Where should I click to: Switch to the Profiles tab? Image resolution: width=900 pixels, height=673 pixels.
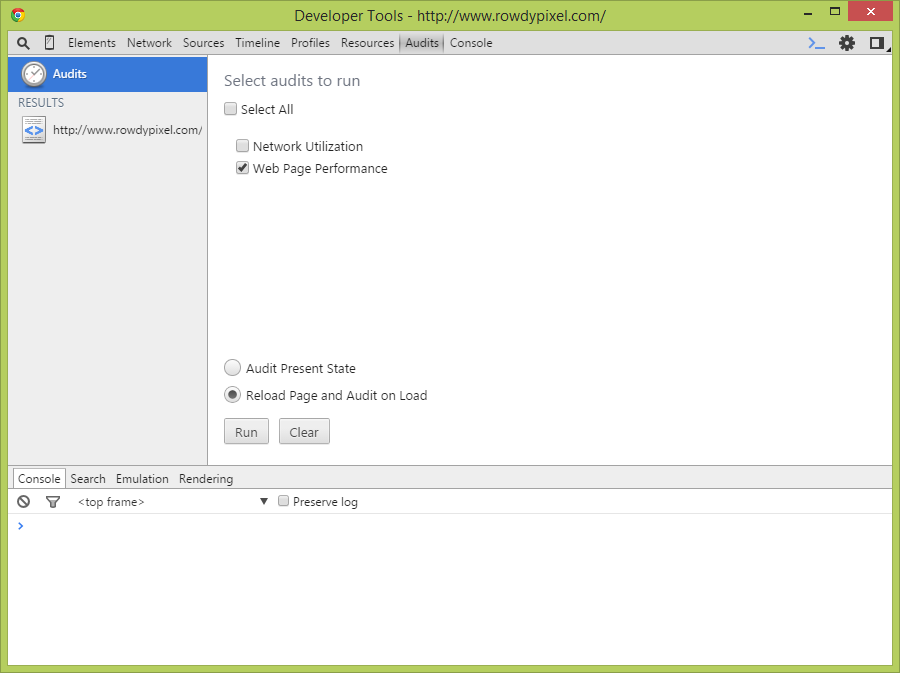point(311,43)
